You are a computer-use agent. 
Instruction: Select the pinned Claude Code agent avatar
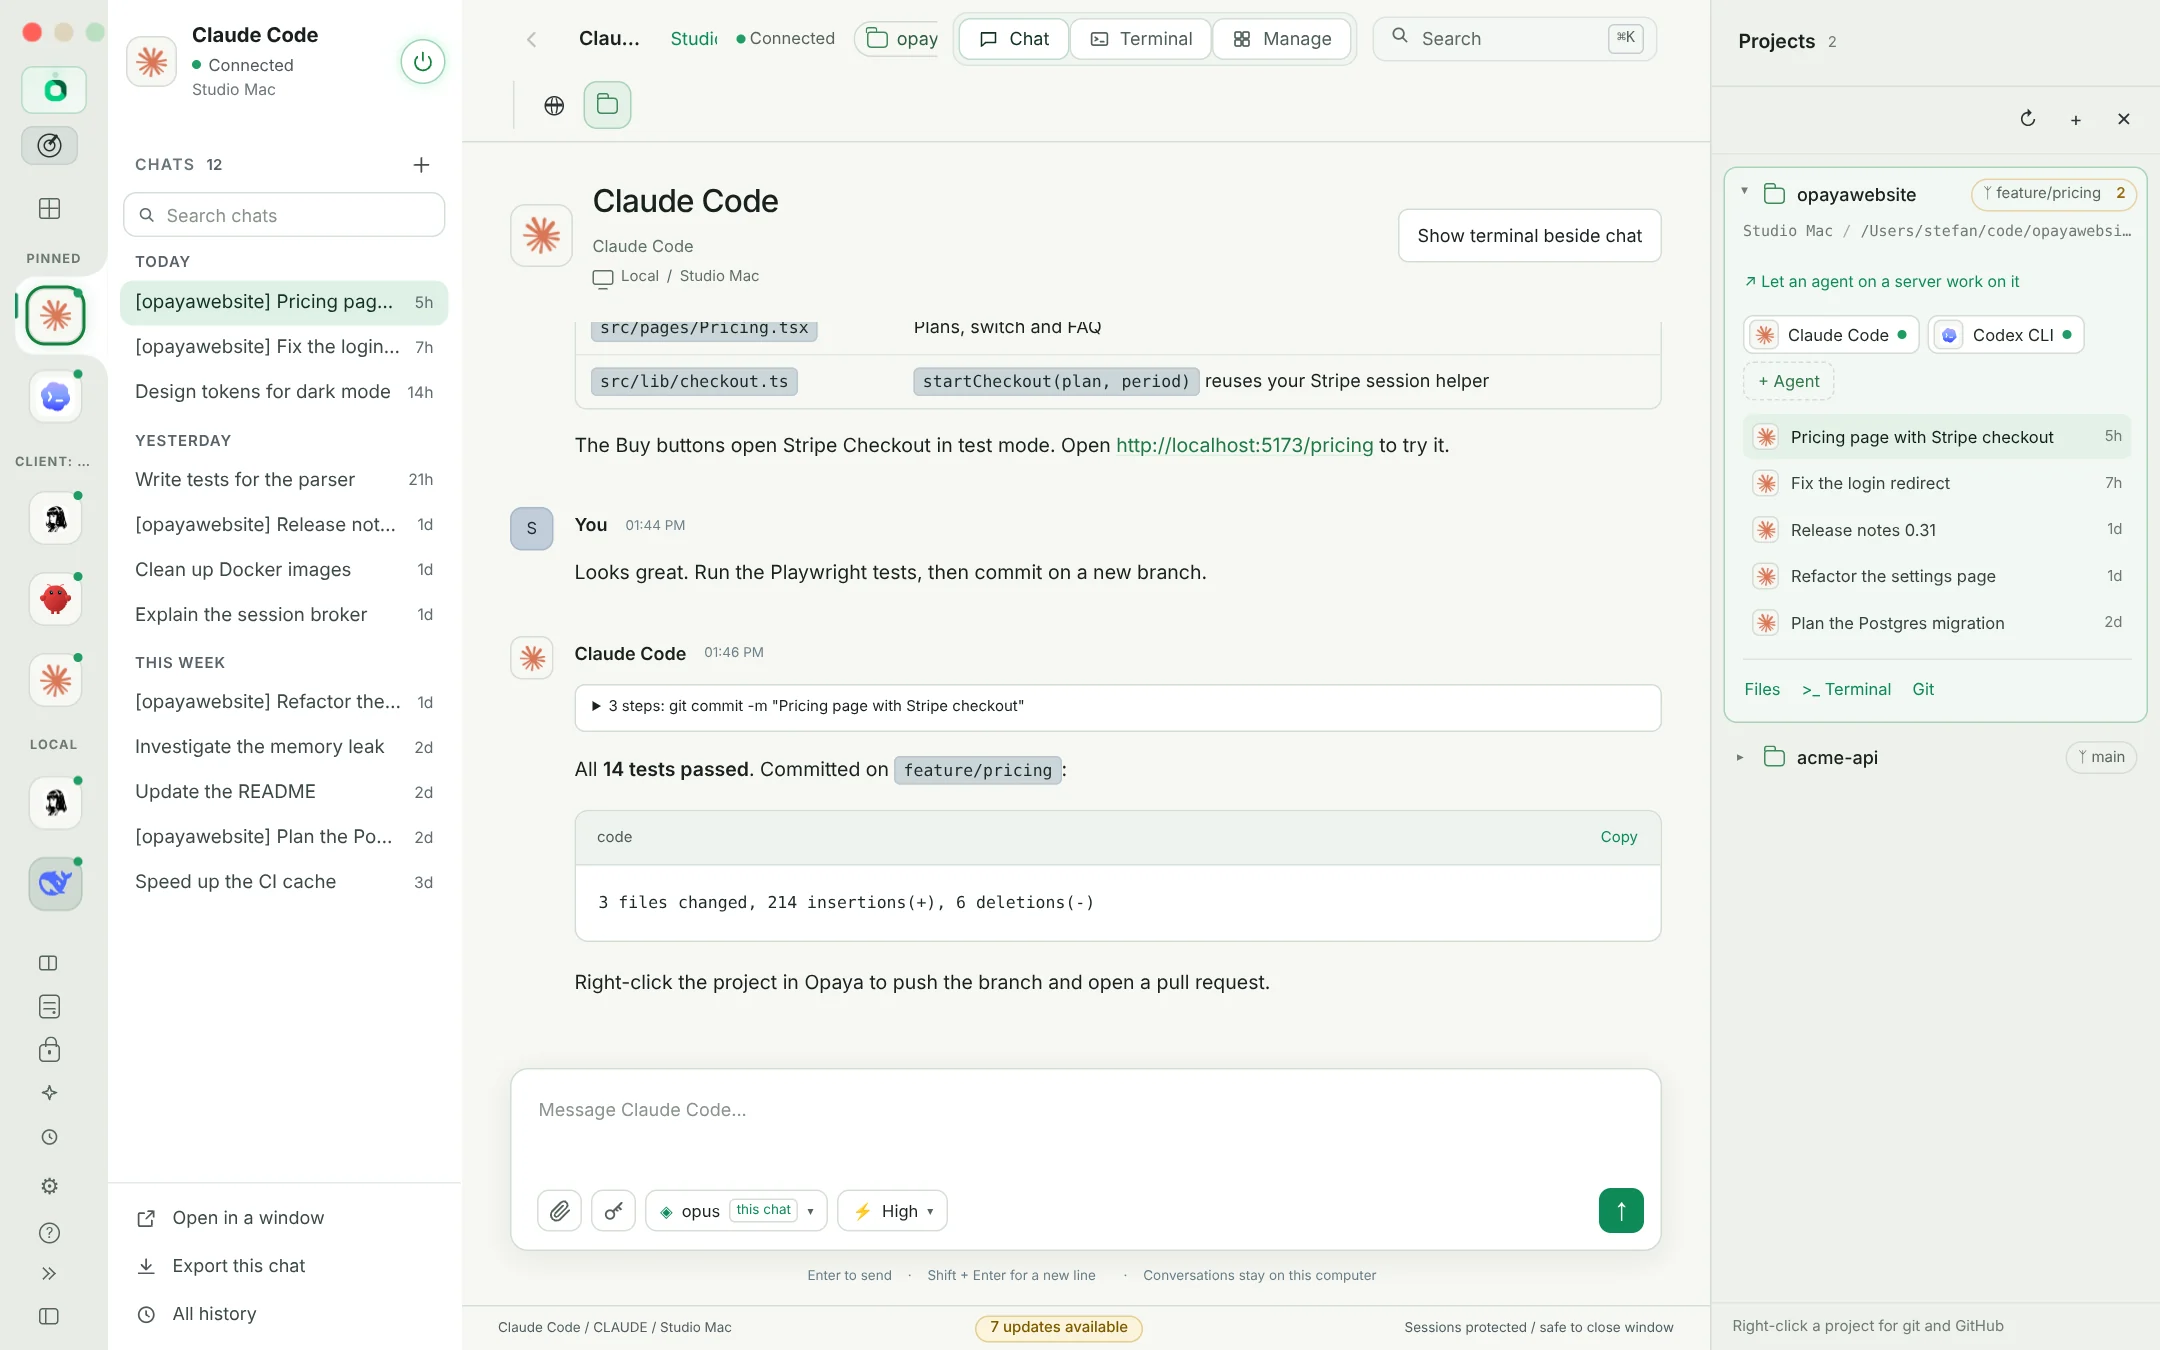pyautogui.click(x=55, y=316)
